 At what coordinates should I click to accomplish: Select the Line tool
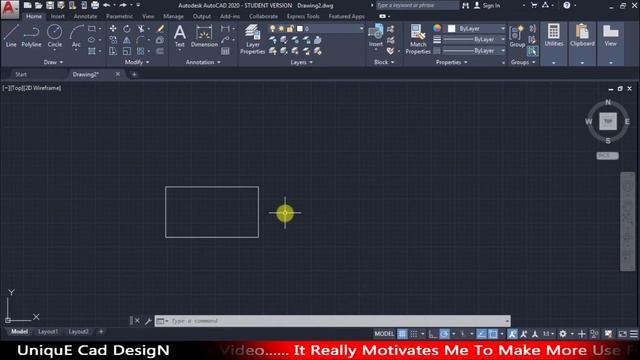tap(11, 36)
